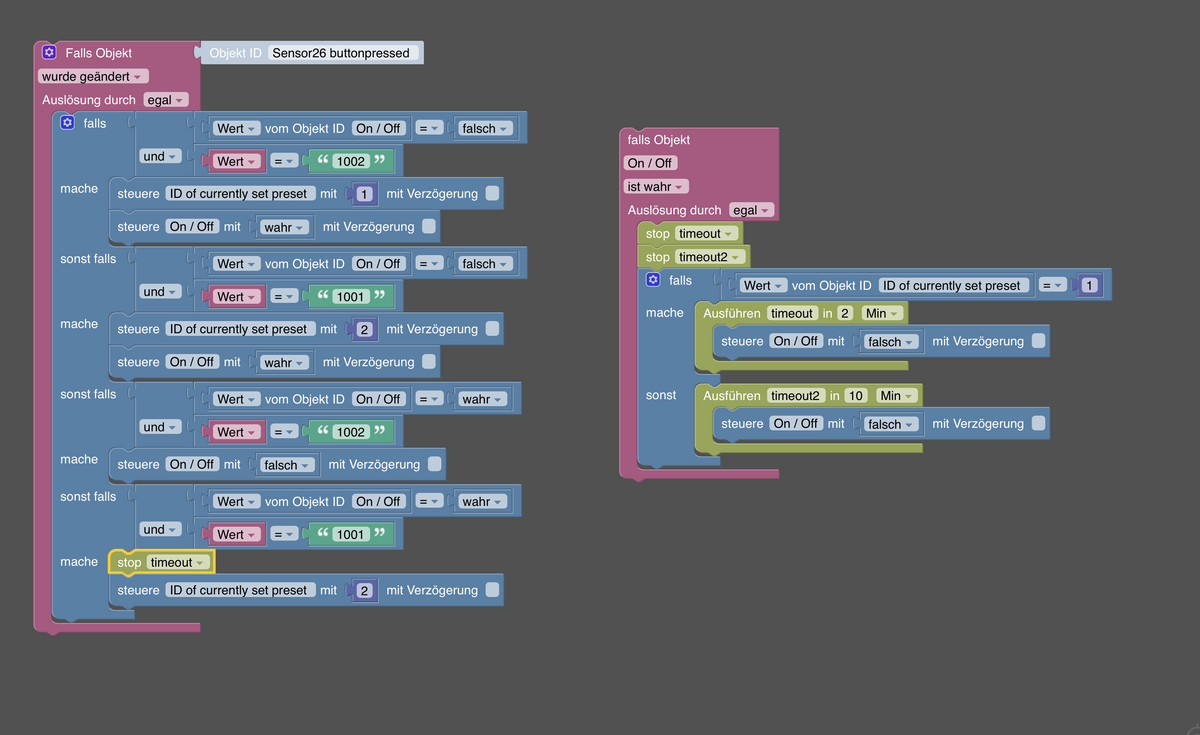The image size is (1200, 735).
Task: Edit the text value 1002 in first condition
Action: 351,160
